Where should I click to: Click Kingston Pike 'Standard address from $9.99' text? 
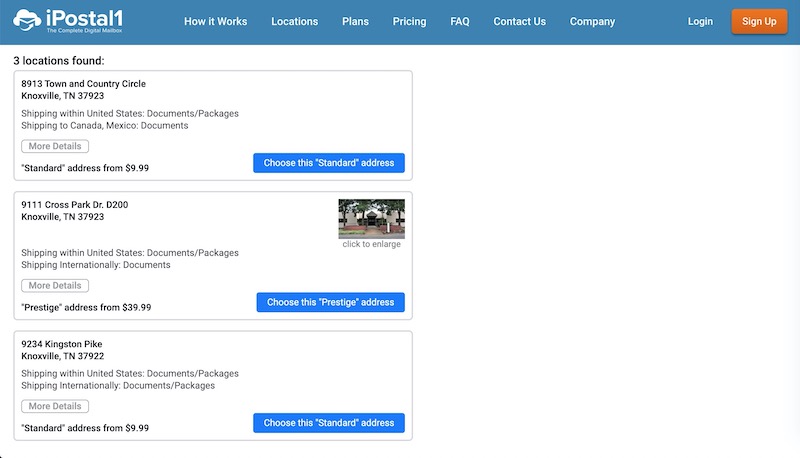(x=85, y=428)
